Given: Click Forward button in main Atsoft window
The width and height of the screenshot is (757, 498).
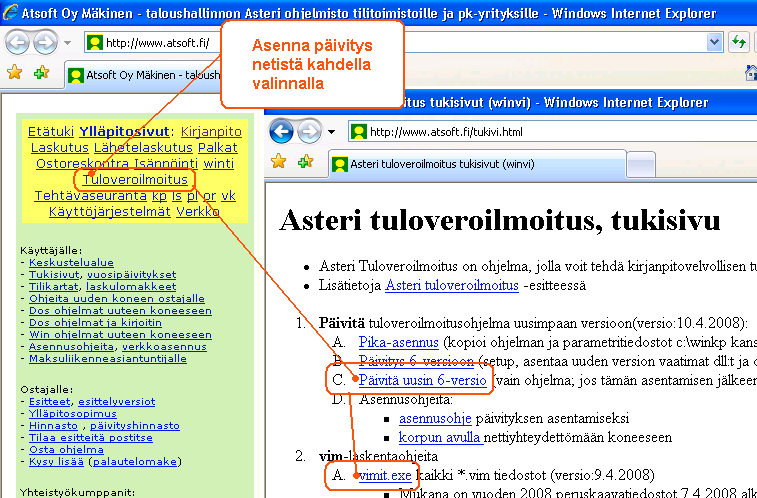Looking at the screenshot, I should pyautogui.click(x=45, y=43).
